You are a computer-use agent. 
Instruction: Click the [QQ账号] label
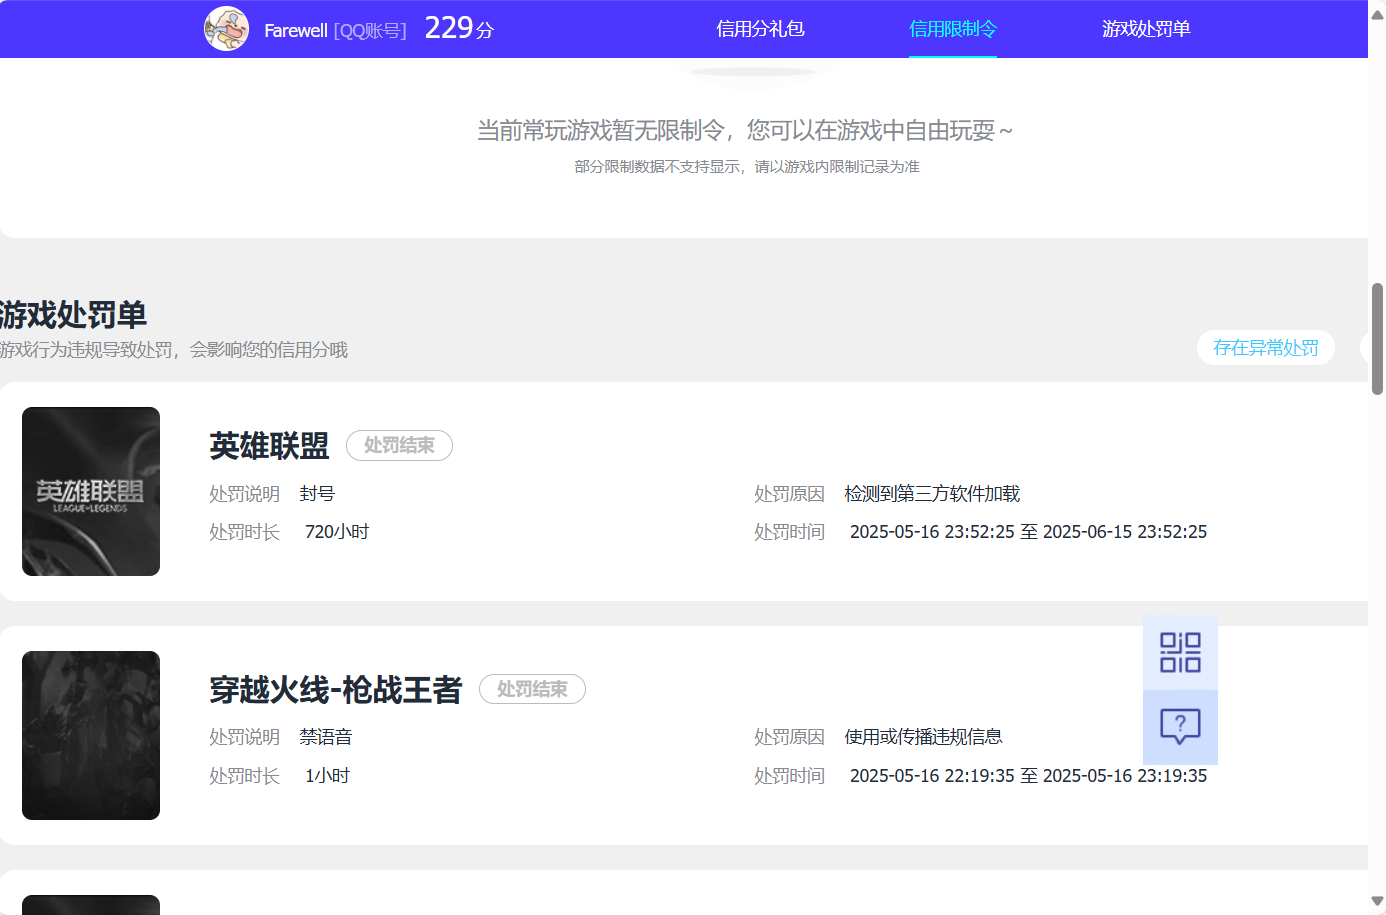[x=370, y=31]
